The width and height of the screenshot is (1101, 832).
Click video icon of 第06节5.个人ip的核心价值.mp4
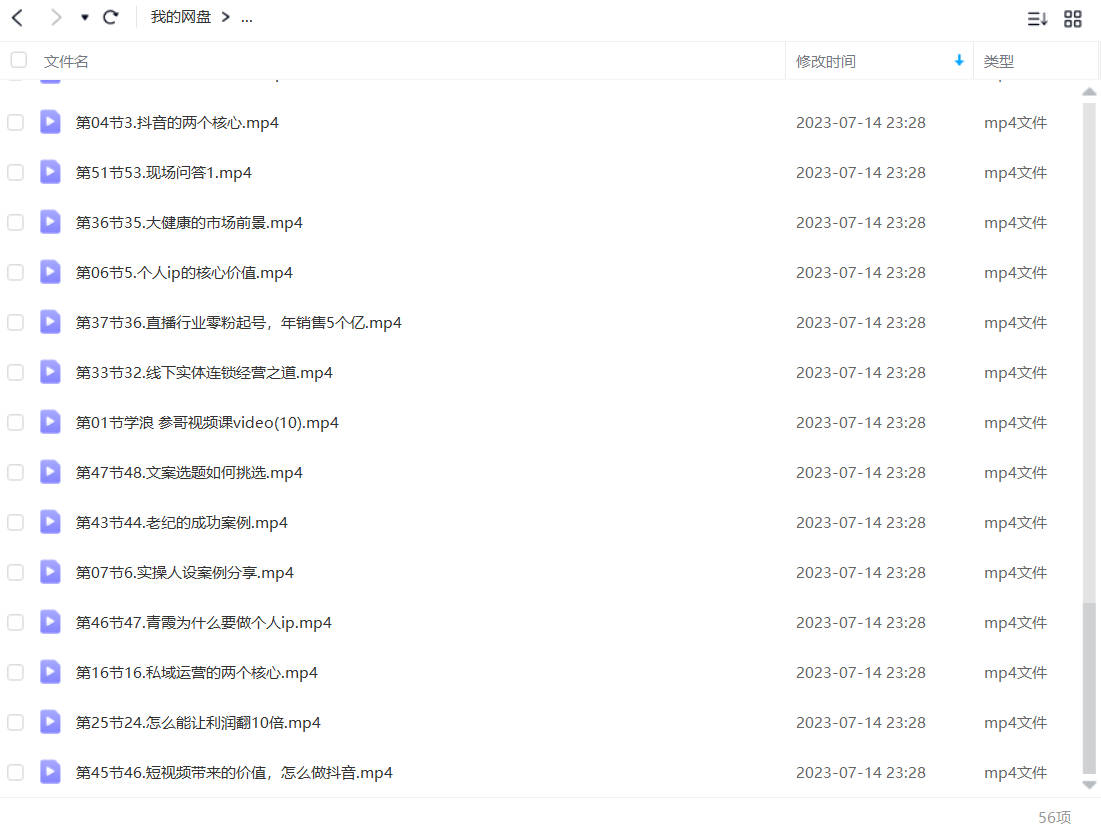(50, 272)
